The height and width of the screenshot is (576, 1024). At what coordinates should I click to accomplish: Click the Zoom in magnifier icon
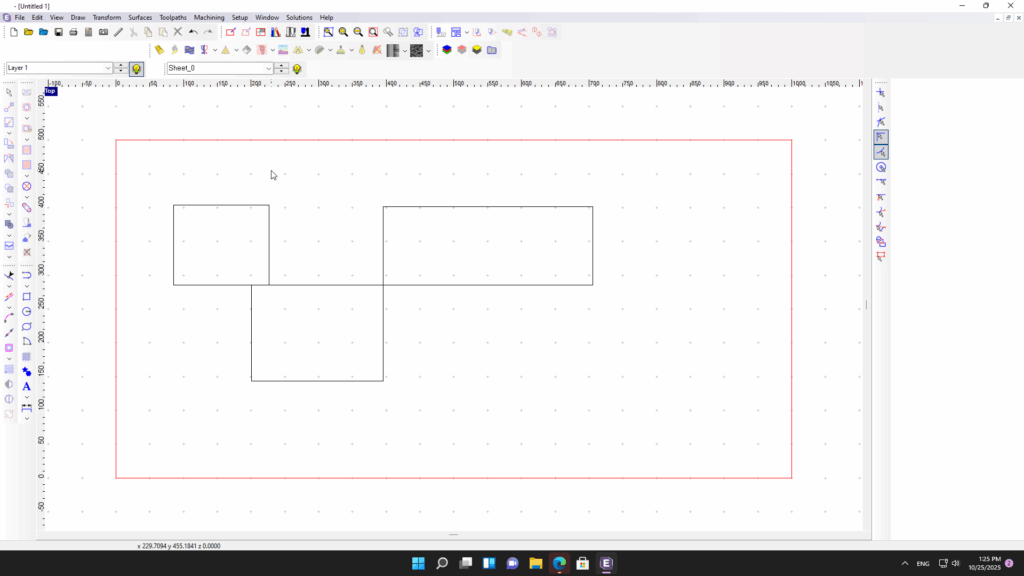(343, 32)
